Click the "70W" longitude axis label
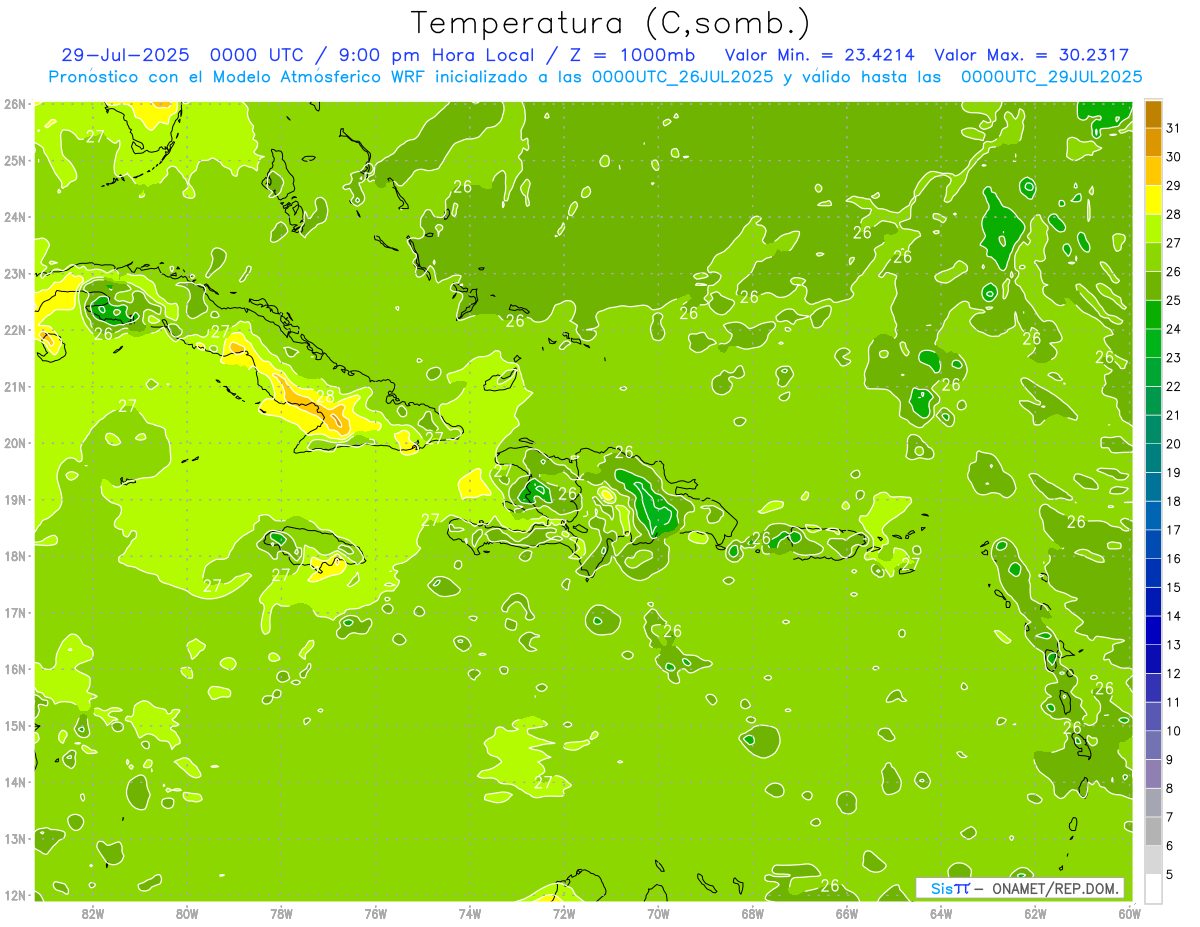Screen dimensions: 1200x927 [658, 913]
